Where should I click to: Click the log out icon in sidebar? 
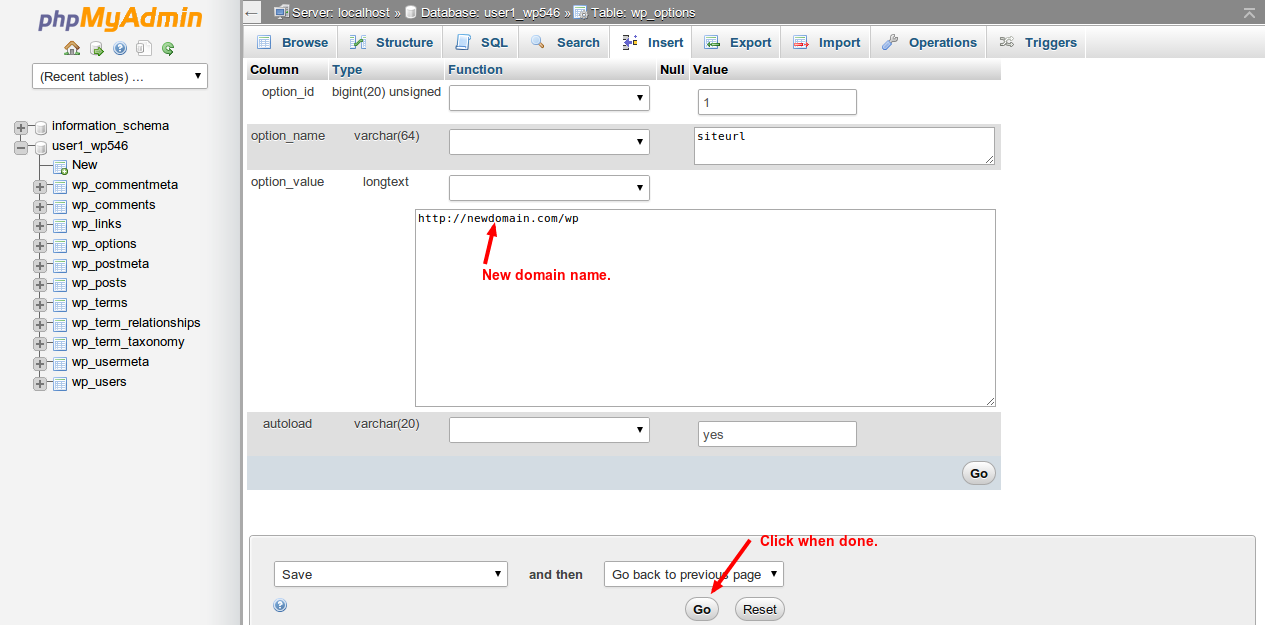(x=96, y=48)
